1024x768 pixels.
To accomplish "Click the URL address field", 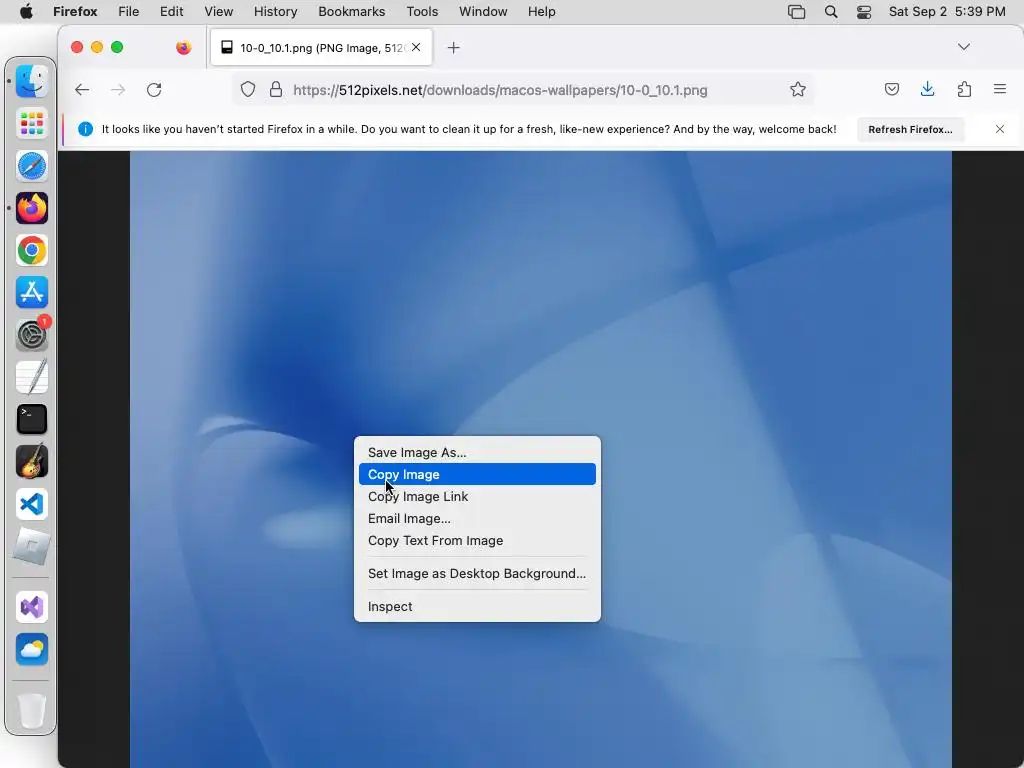I will [522, 90].
